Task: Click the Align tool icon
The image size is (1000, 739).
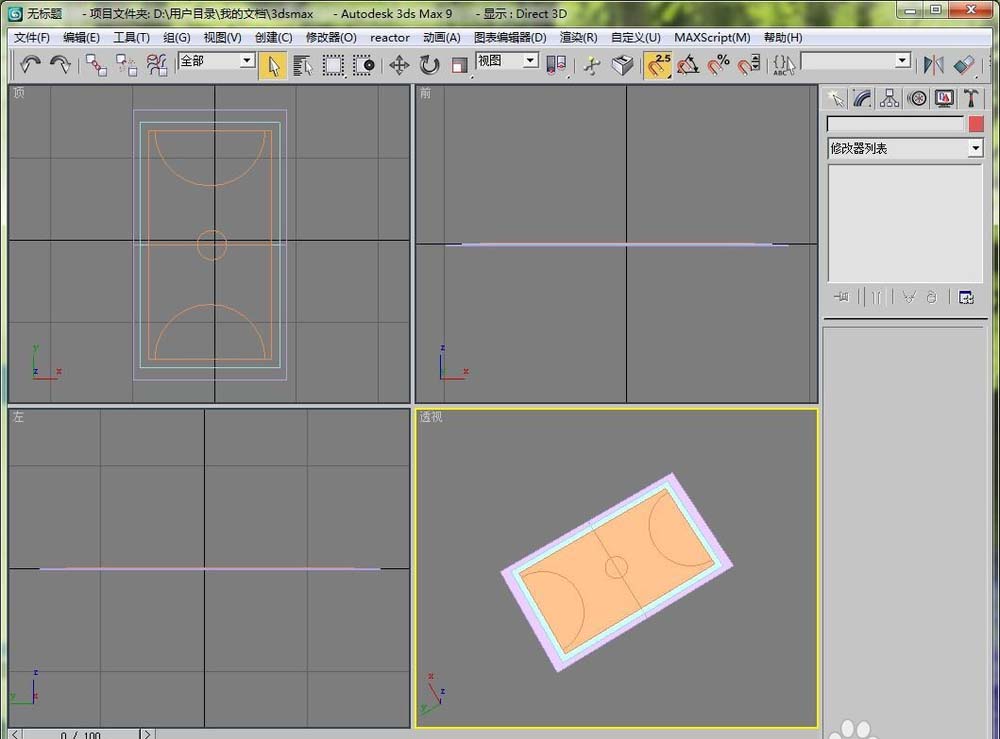Action: click(x=964, y=65)
